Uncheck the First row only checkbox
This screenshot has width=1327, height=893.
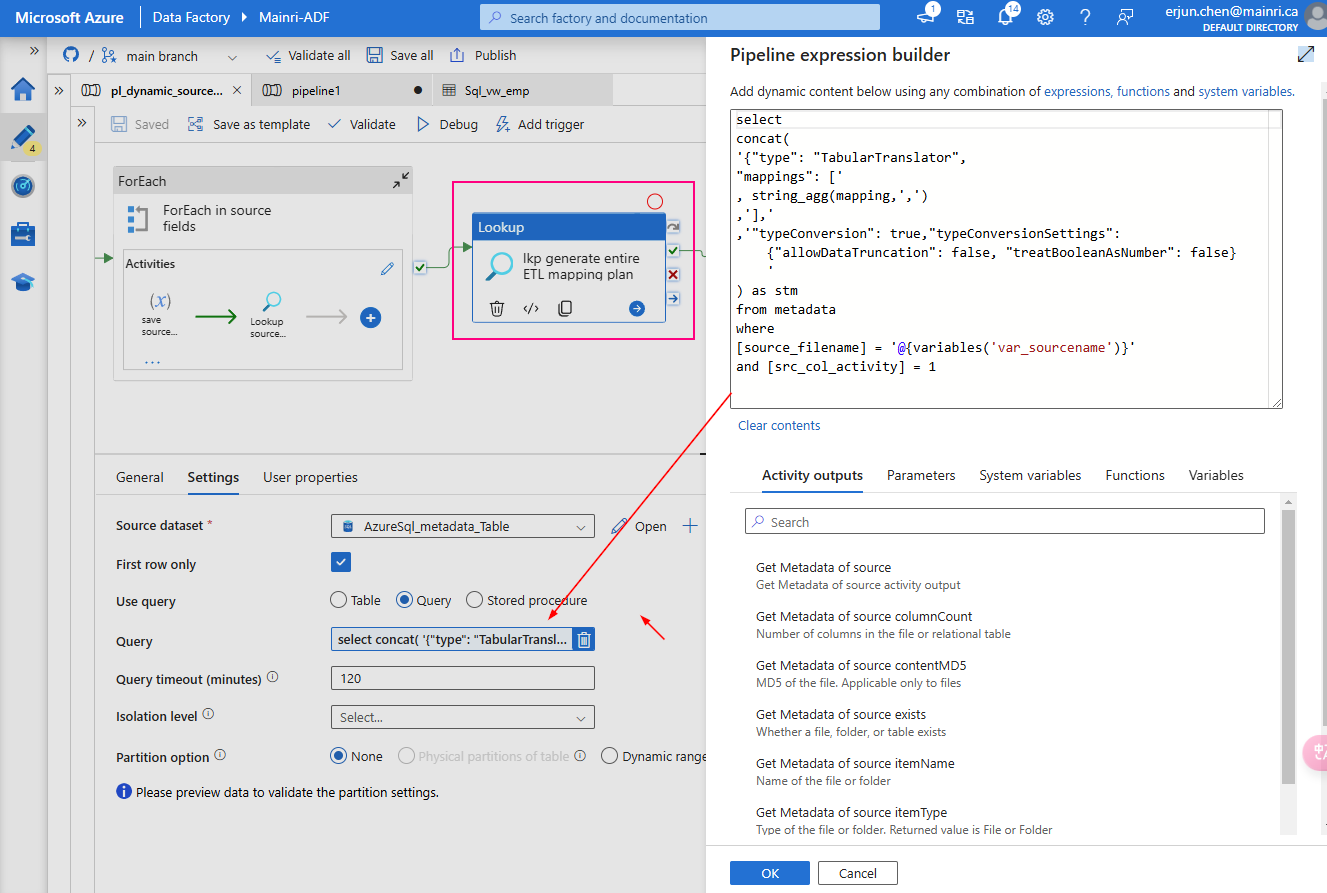(340, 562)
